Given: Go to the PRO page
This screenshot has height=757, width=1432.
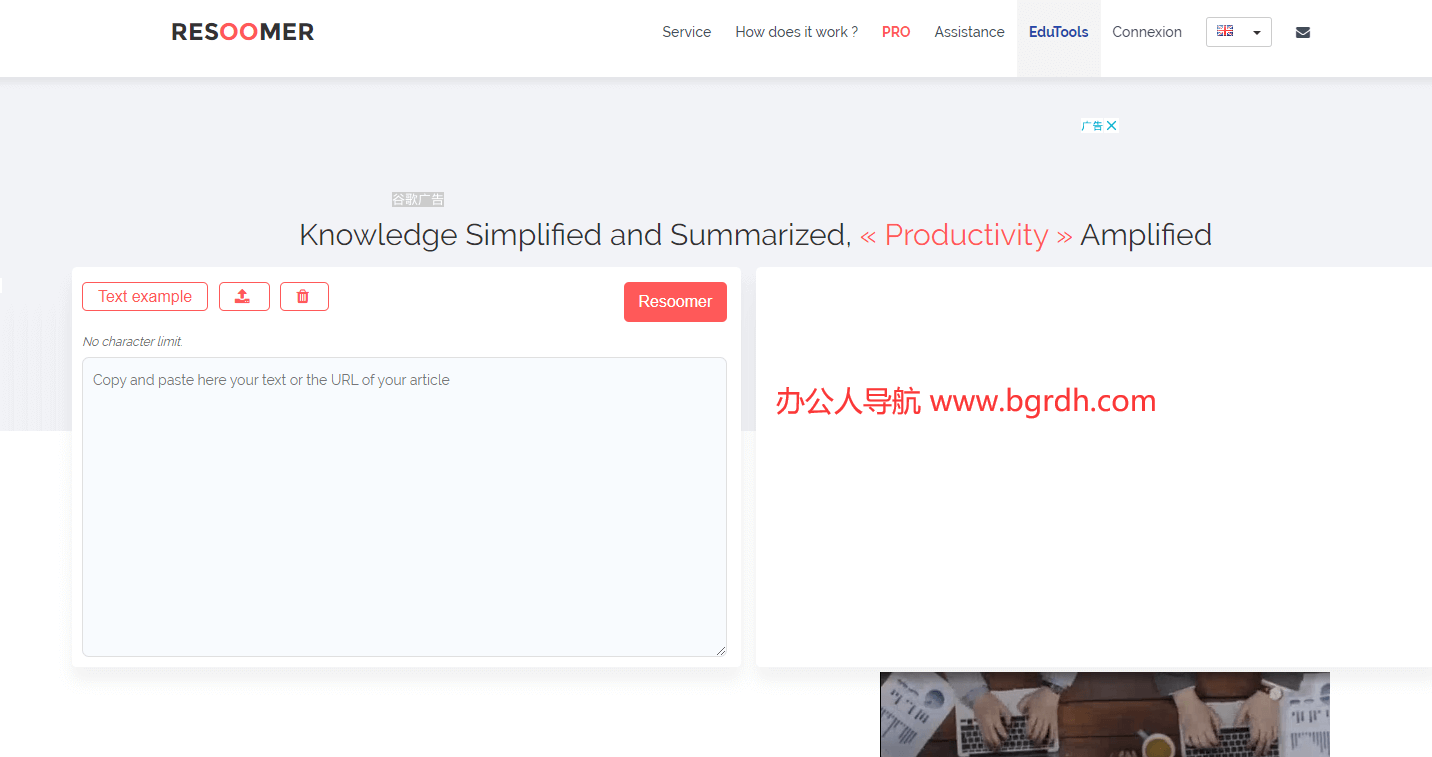Looking at the screenshot, I should point(896,32).
